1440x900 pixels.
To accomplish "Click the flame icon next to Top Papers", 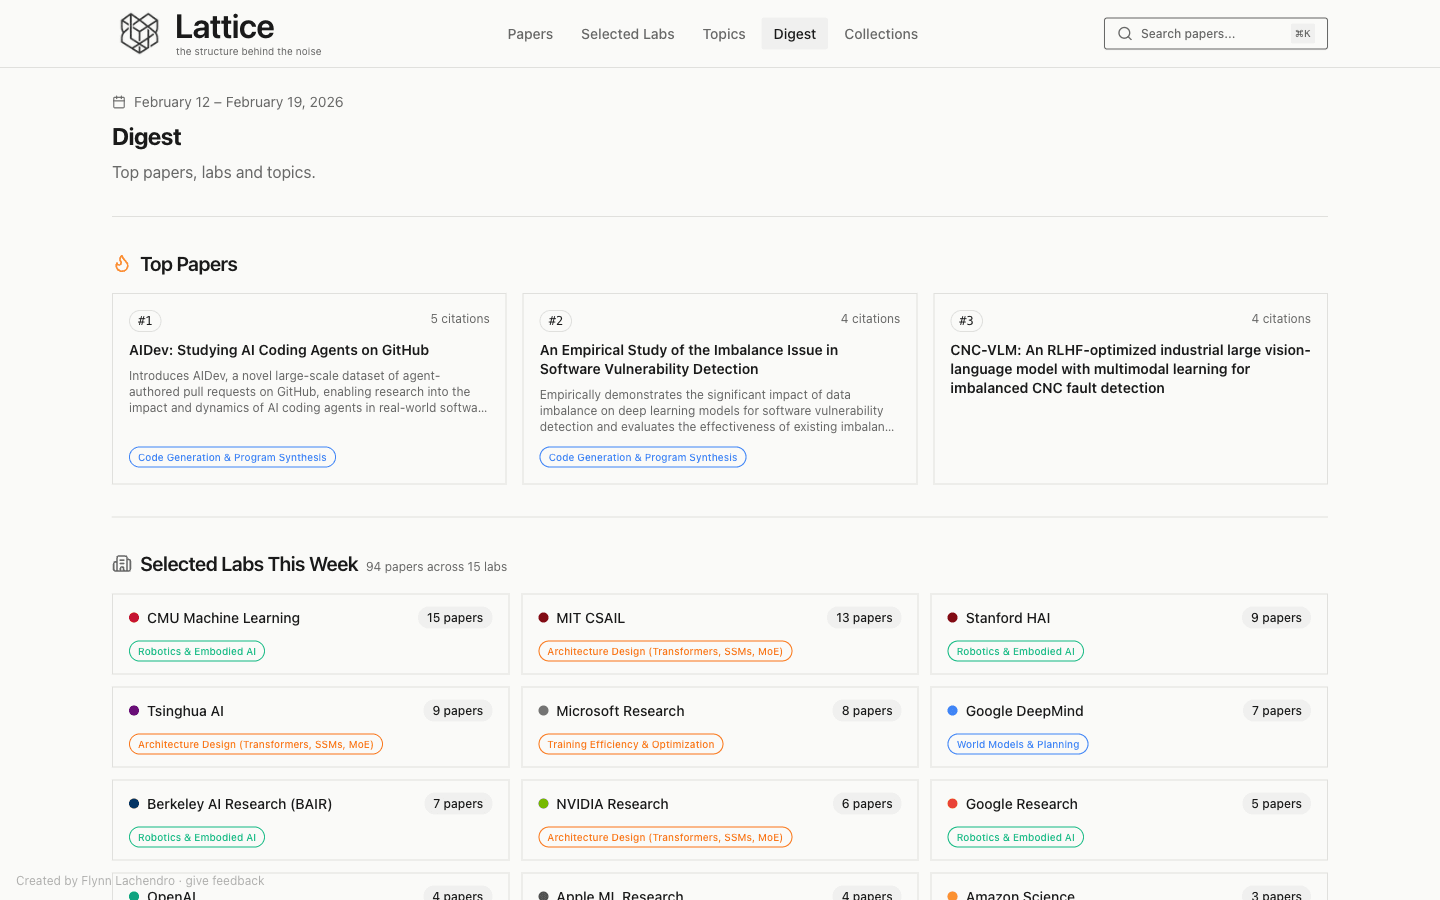I will [121, 263].
